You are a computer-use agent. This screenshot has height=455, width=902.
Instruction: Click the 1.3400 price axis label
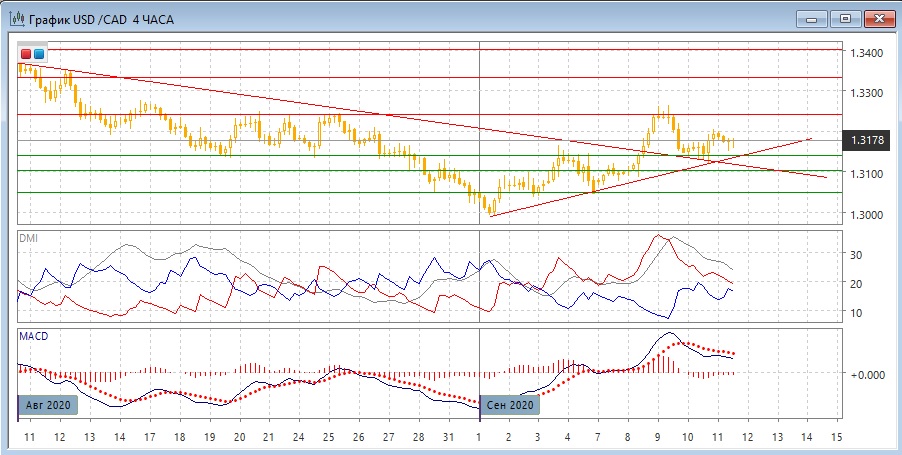pyautogui.click(x=864, y=52)
